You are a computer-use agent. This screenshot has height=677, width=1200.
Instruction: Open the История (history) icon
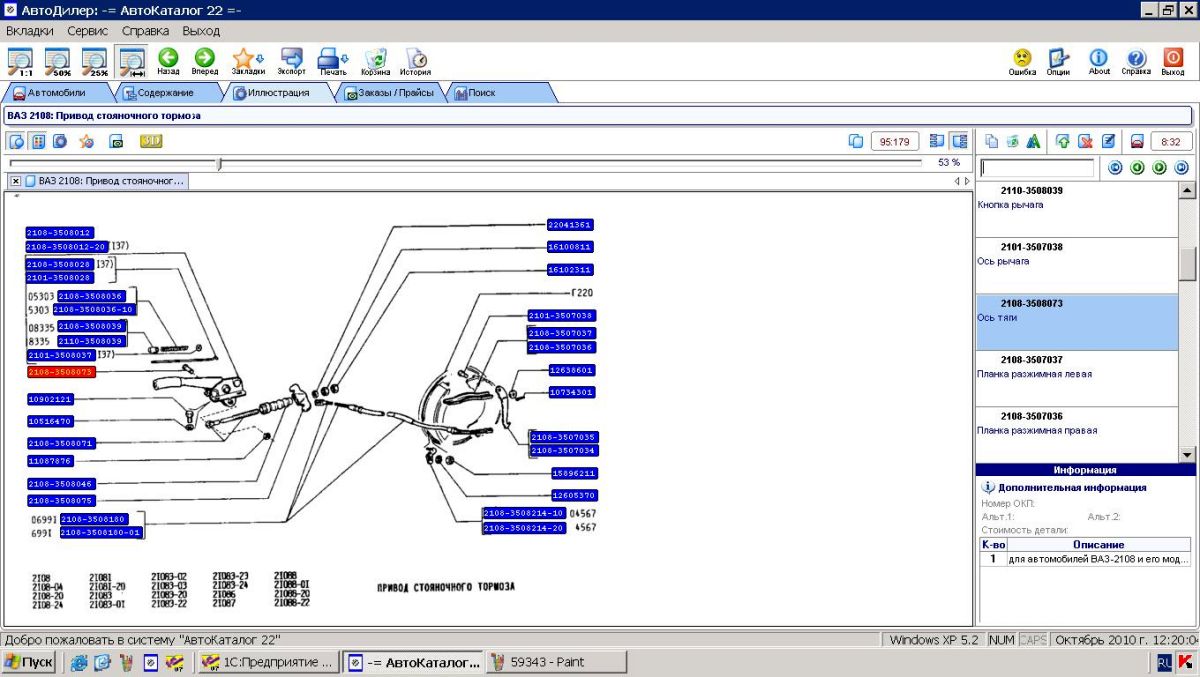click(x=416, y=59)
